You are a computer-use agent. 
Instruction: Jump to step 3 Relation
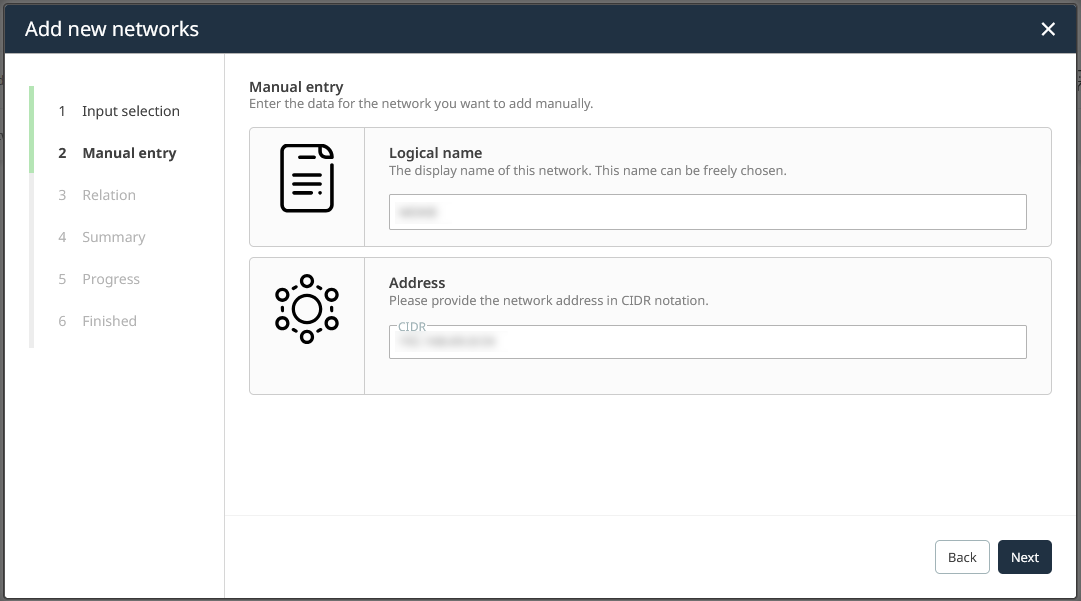pyautogui.click(x=108, y=195)
